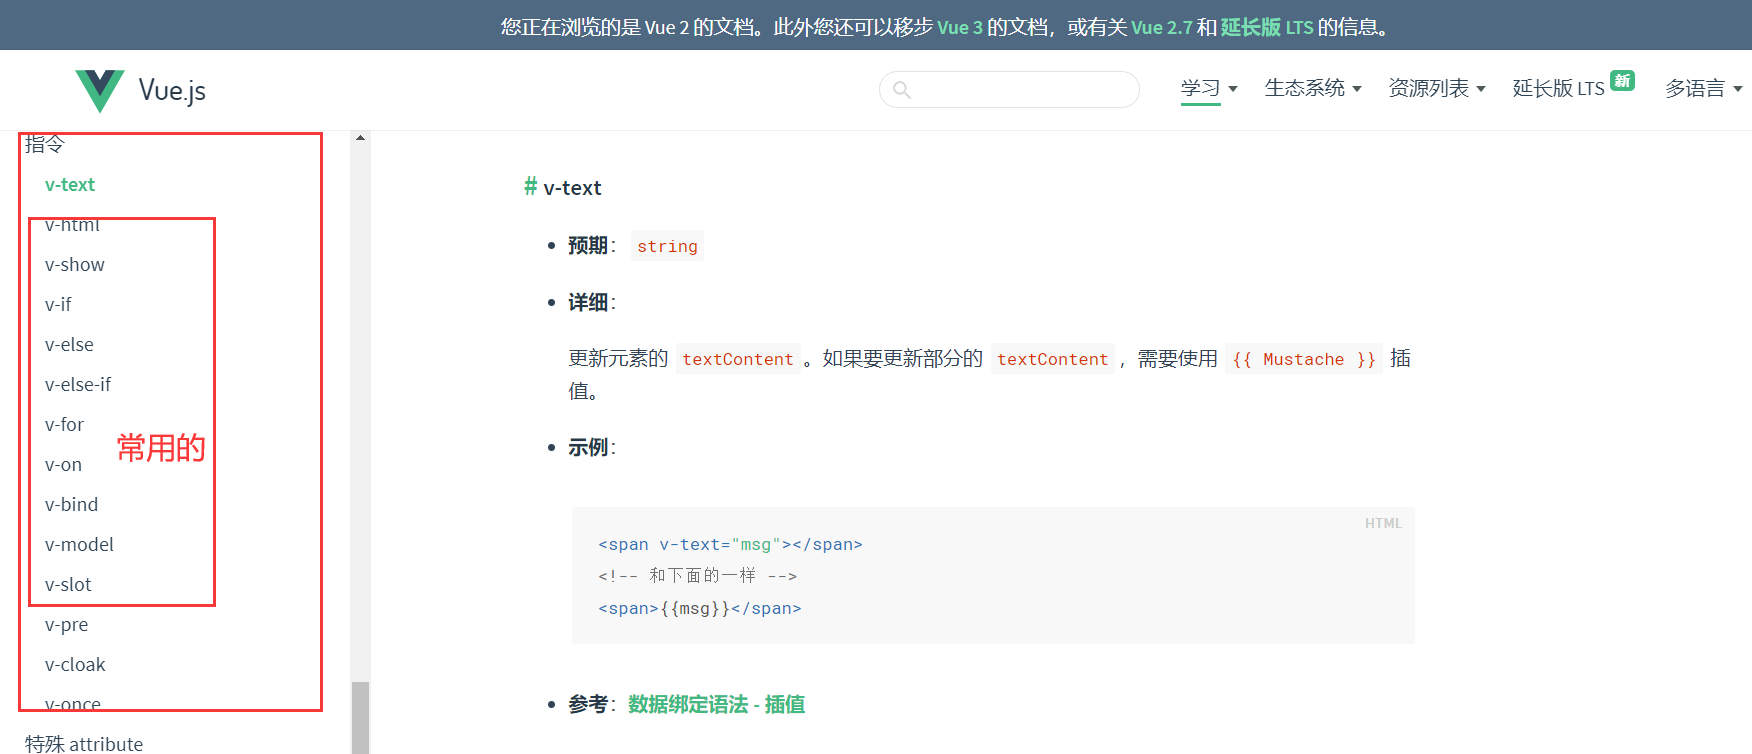The width and height of the screenshot is (1752, 754).
Task: Click the 和下面的一样 comment line
Action: (x=698, y=576)
